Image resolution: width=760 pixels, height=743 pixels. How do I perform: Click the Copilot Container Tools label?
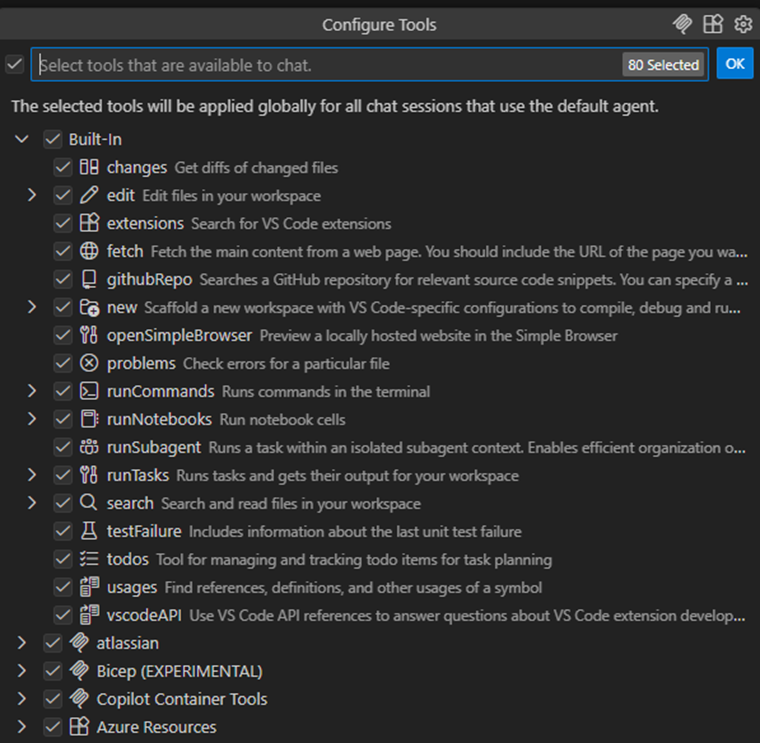182,699
